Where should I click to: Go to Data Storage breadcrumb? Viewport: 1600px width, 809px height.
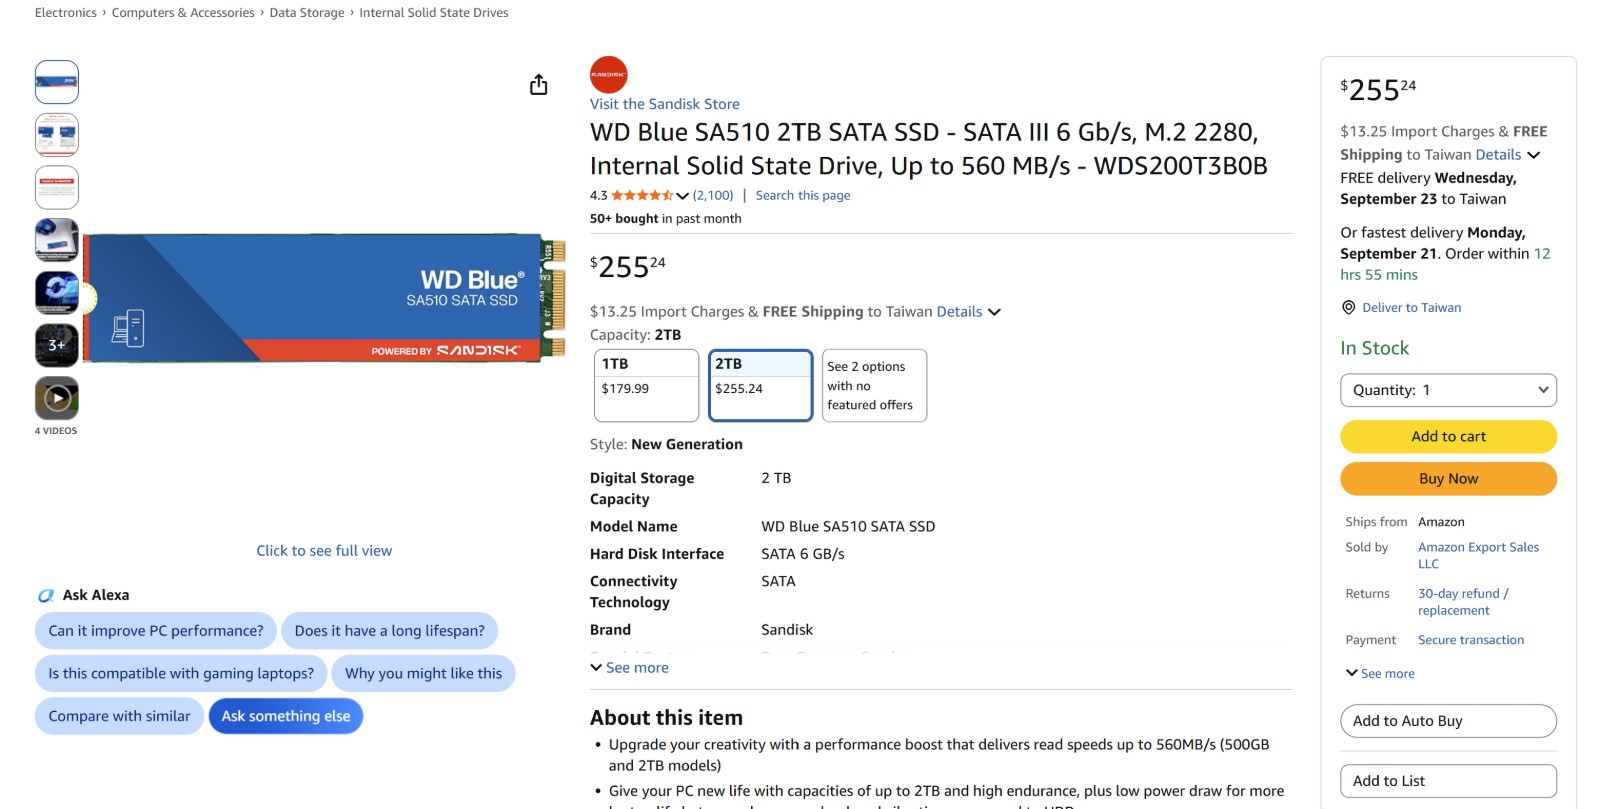(307, 13)
